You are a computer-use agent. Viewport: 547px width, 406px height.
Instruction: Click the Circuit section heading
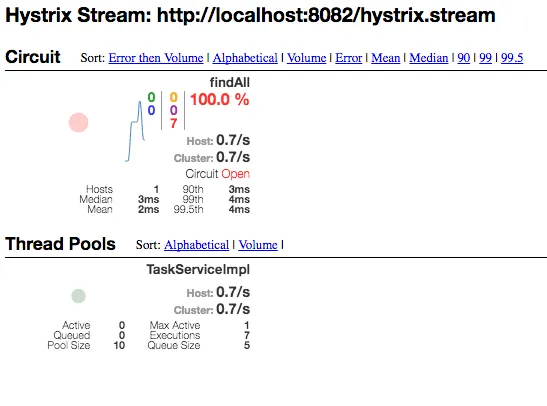click(33, 57)
